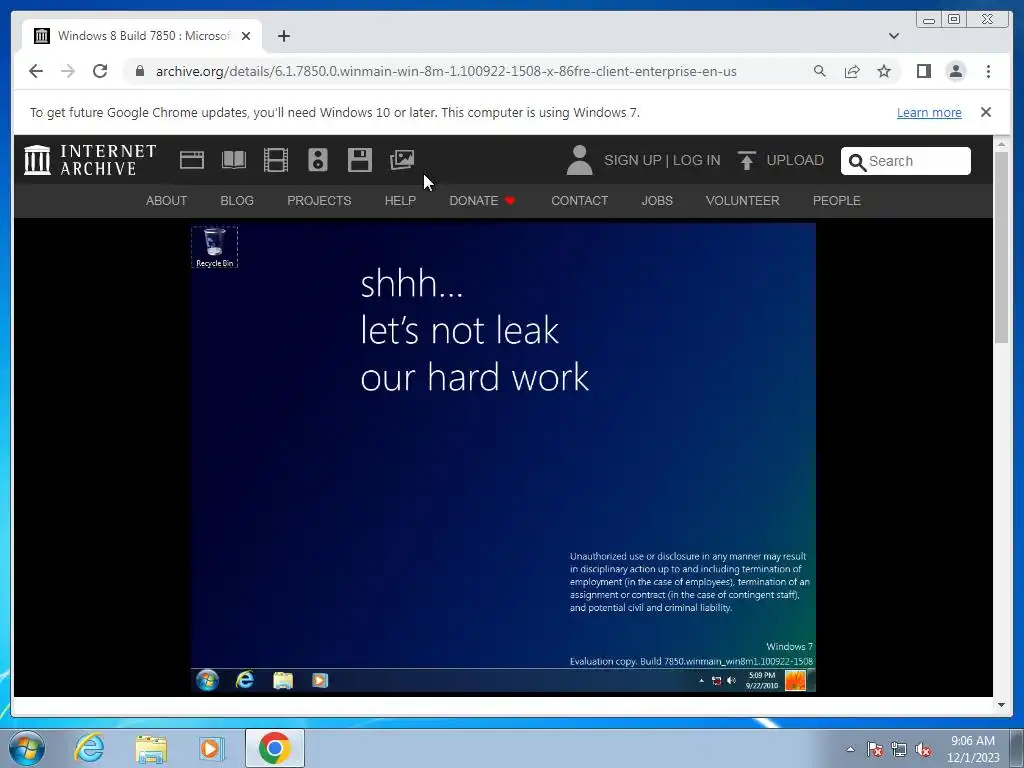
Task: Open ABOUT in the navigation menu
Action: pyautogui.click(x=167, y=200)
